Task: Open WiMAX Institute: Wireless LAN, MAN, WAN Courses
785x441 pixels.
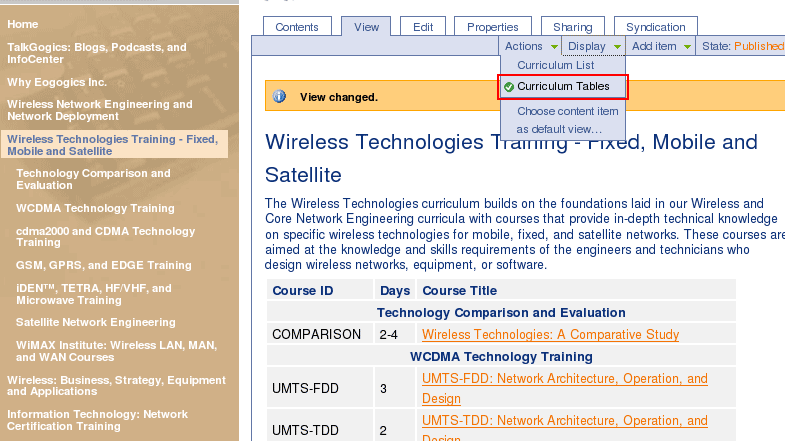Action: 116,351
